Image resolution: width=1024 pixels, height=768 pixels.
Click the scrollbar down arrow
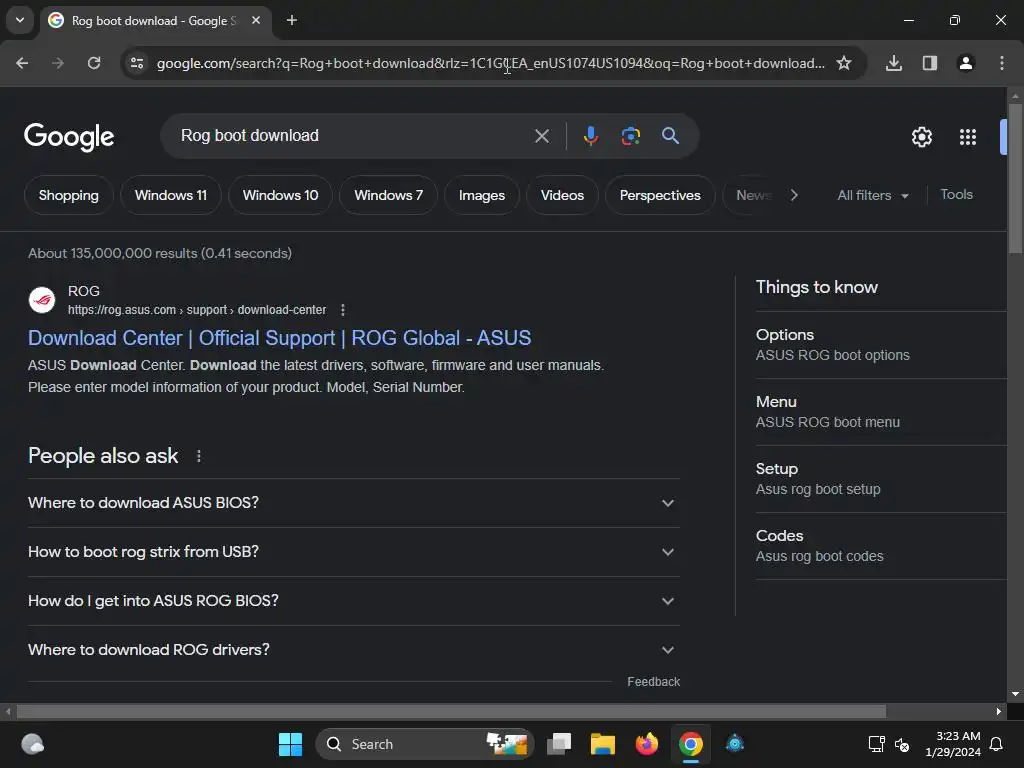1015,694
